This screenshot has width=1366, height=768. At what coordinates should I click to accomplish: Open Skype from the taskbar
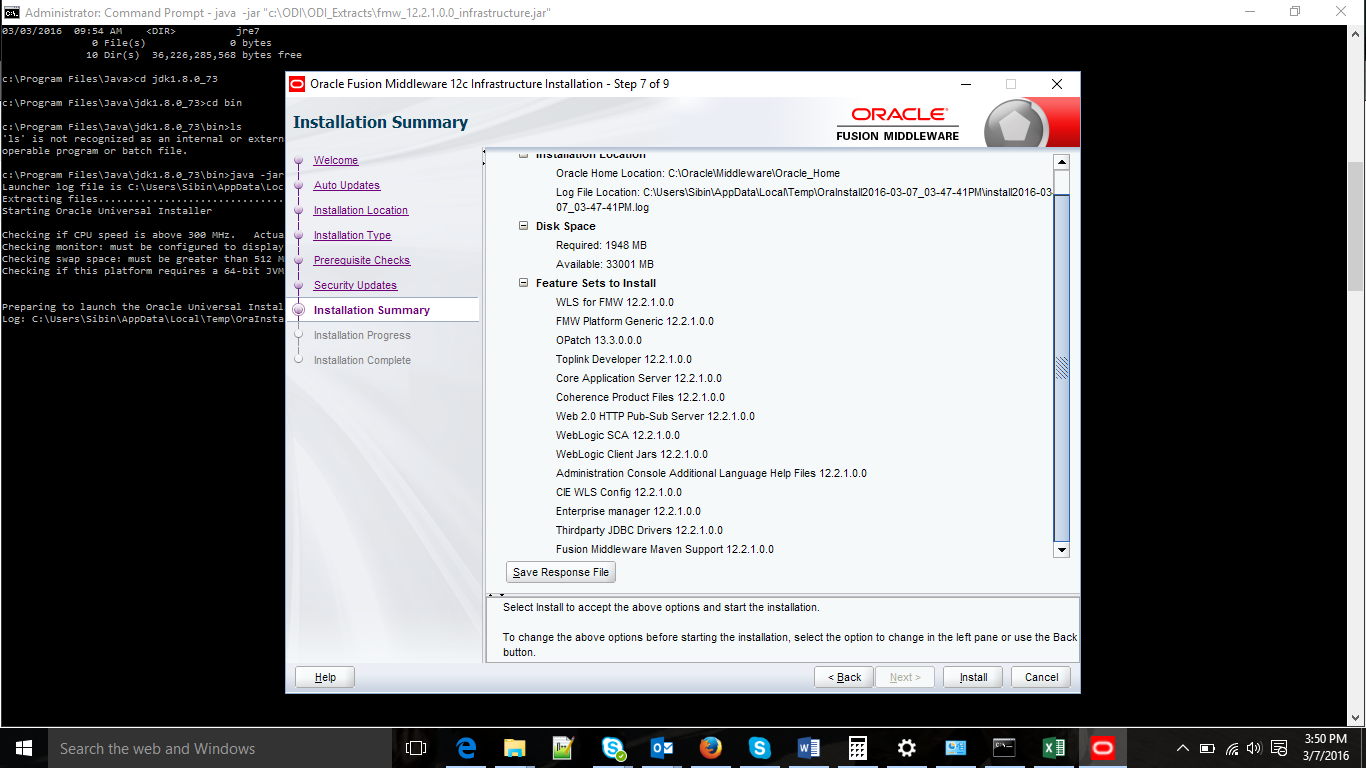(613, 747)
